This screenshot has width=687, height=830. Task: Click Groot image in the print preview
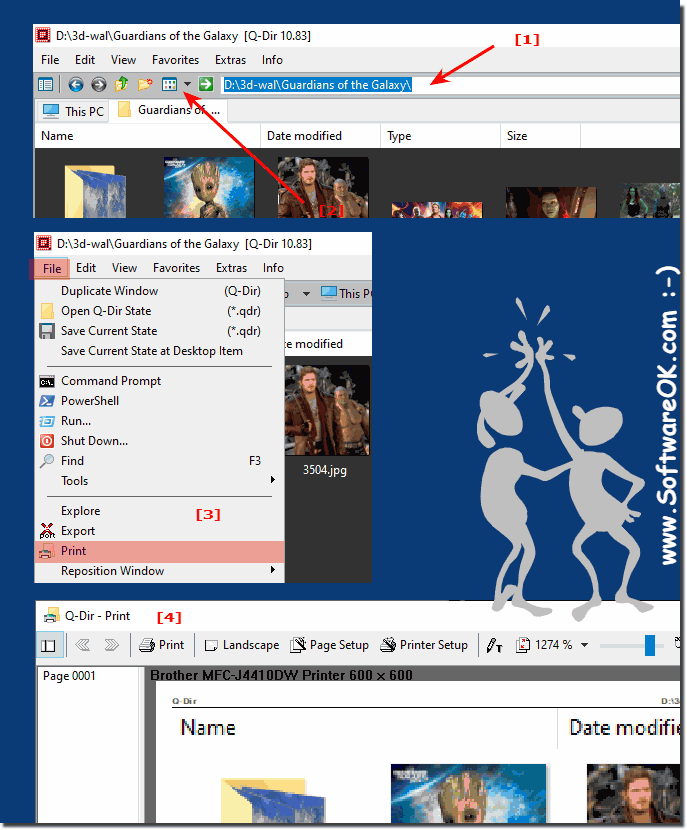468,792
